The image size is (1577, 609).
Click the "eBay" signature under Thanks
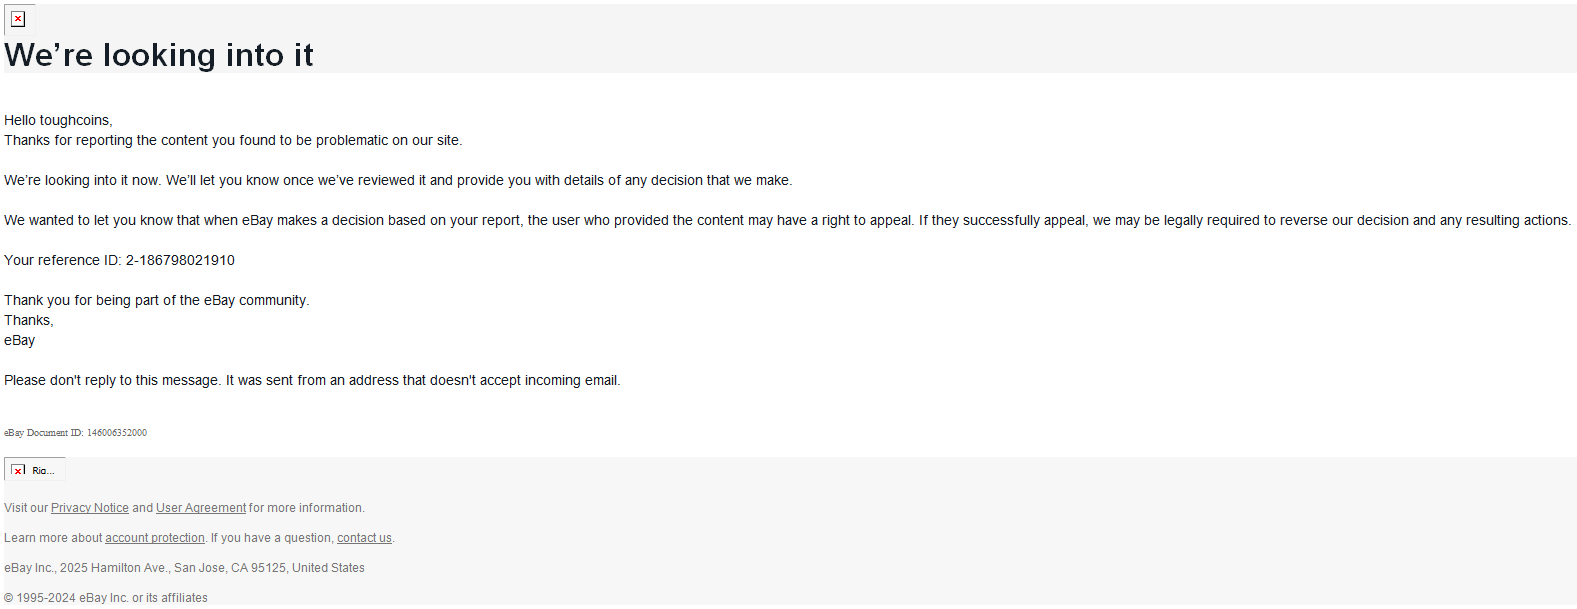pos(20,340)
